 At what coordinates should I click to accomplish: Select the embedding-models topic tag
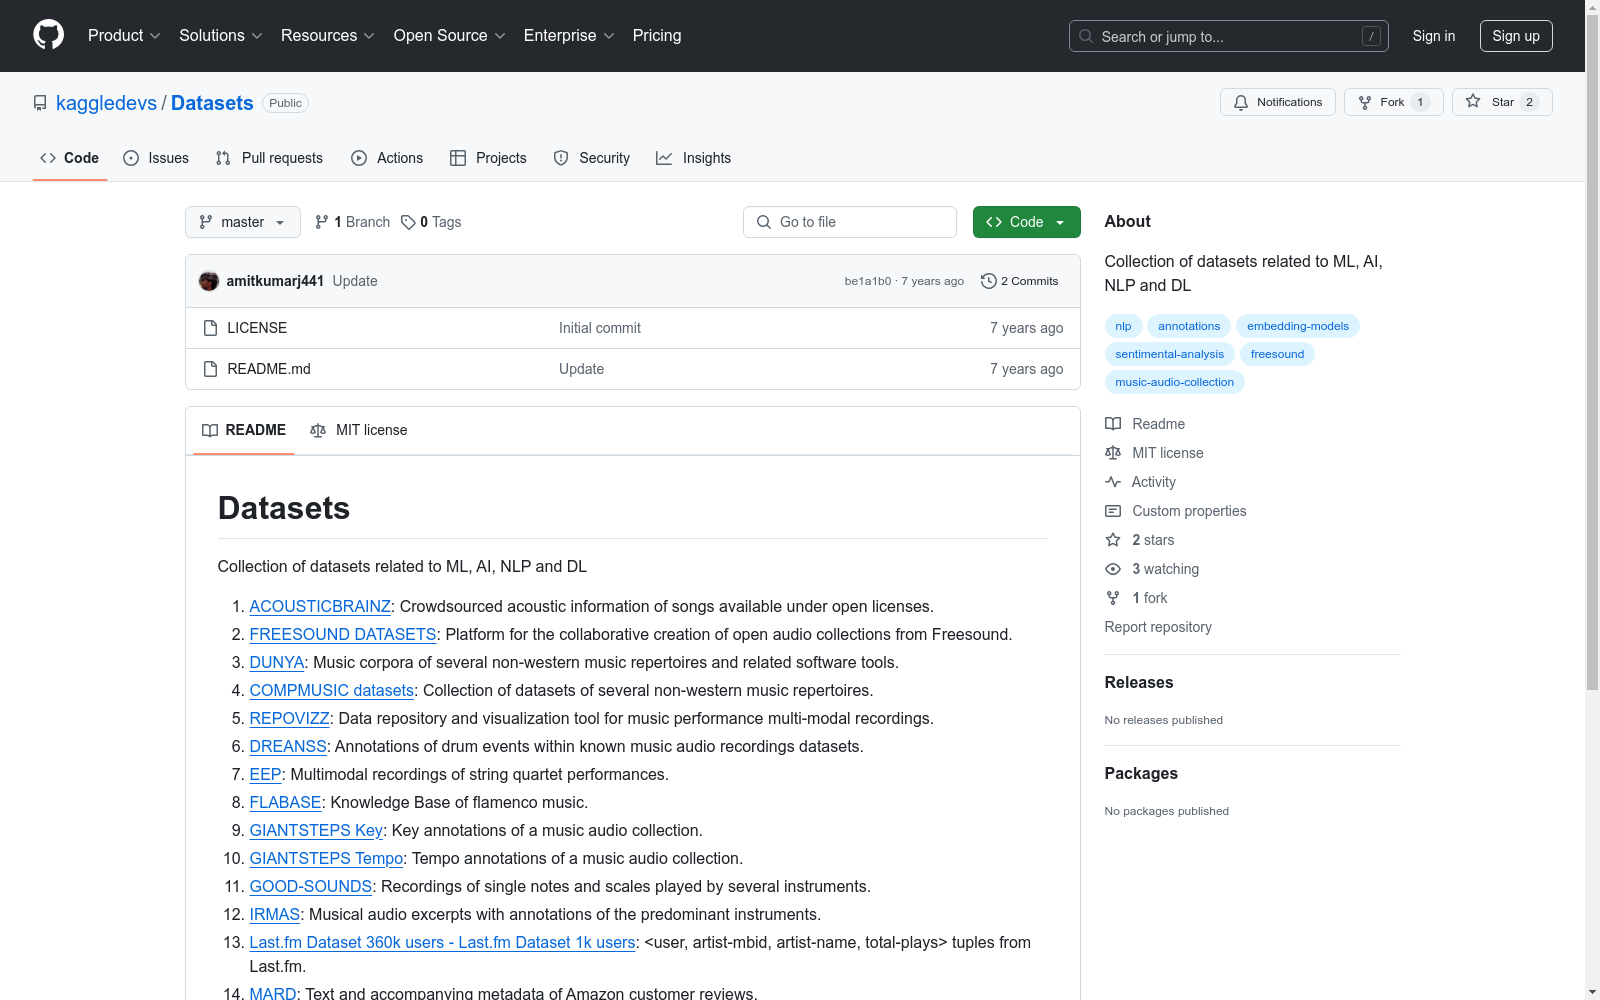click(x=1298, y=326)
